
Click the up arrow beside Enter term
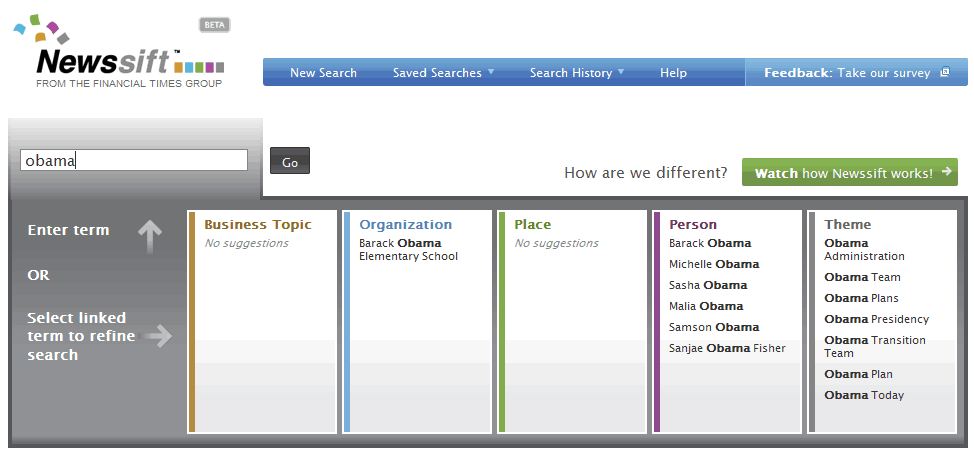click(149, 236)
